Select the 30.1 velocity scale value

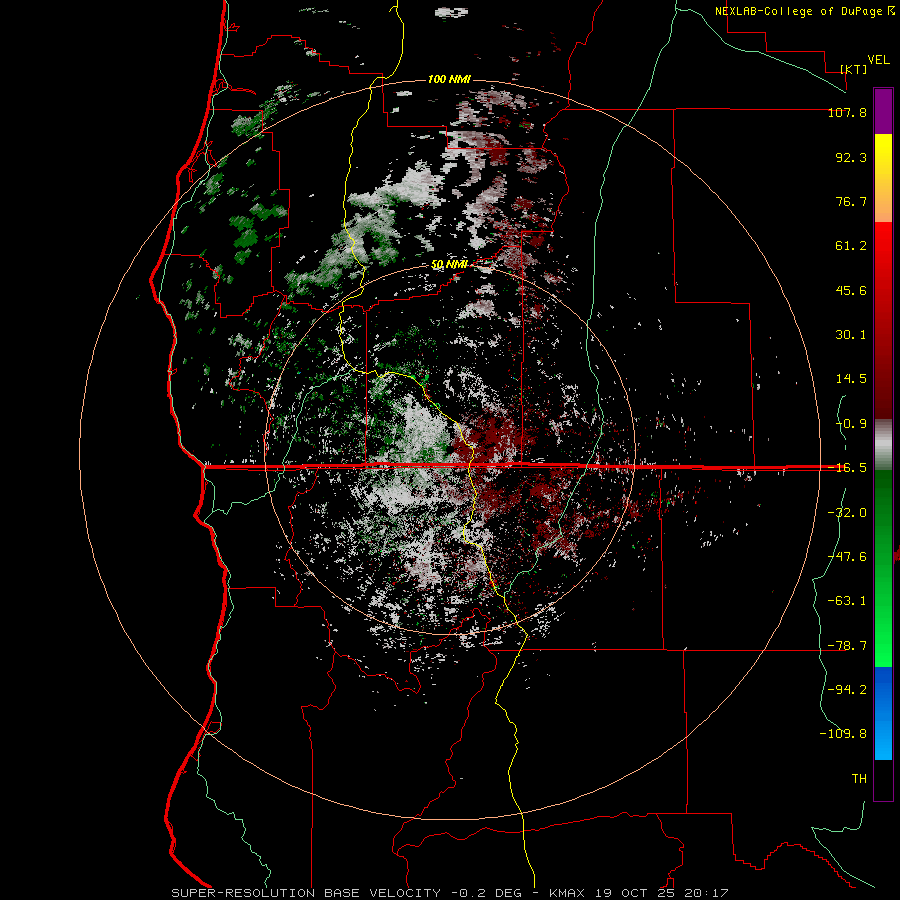click(851, 335)
